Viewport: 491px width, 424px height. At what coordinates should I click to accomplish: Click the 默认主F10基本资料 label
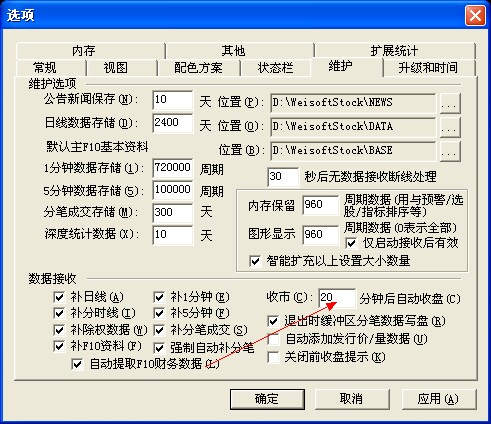tap(97, 147)
